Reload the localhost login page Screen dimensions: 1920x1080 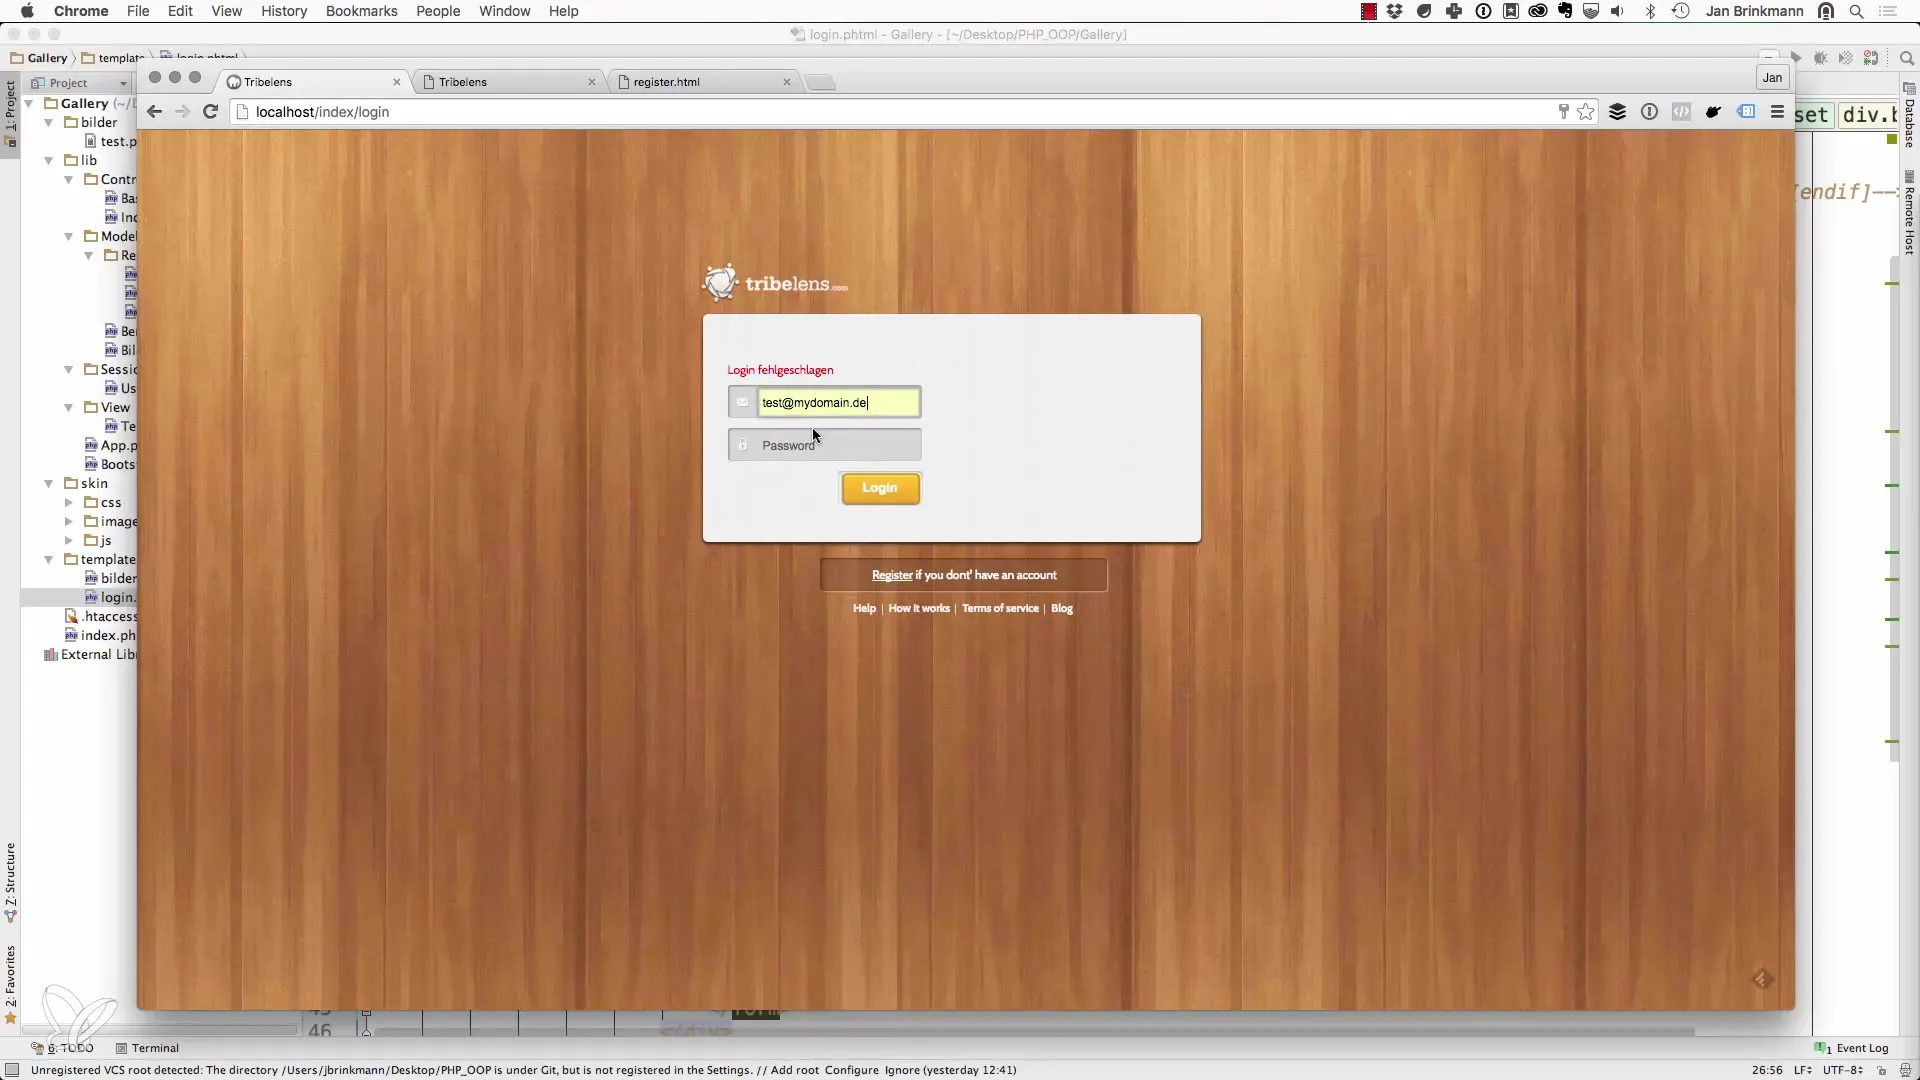210,112
